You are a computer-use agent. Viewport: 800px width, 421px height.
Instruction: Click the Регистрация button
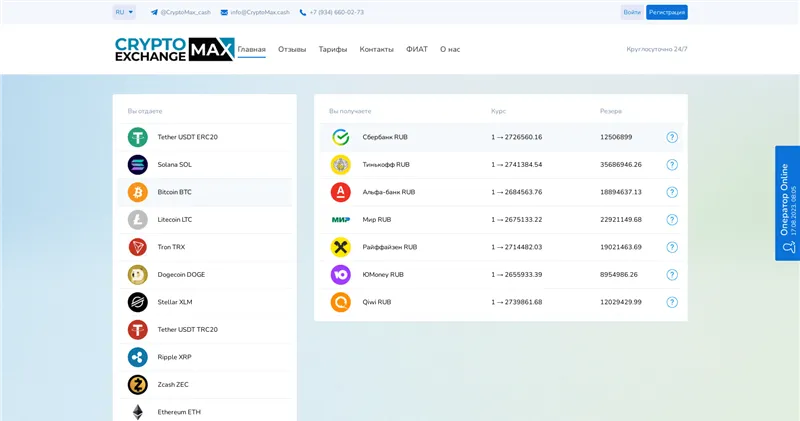(667, 12)
